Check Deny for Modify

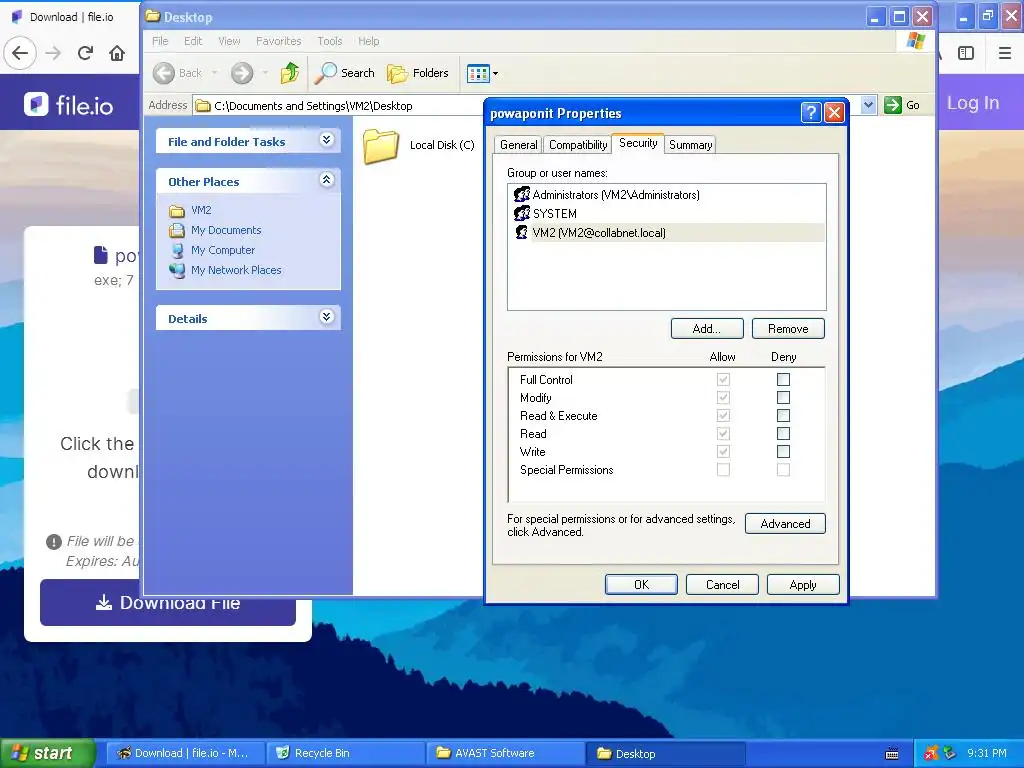pos(783,397)
